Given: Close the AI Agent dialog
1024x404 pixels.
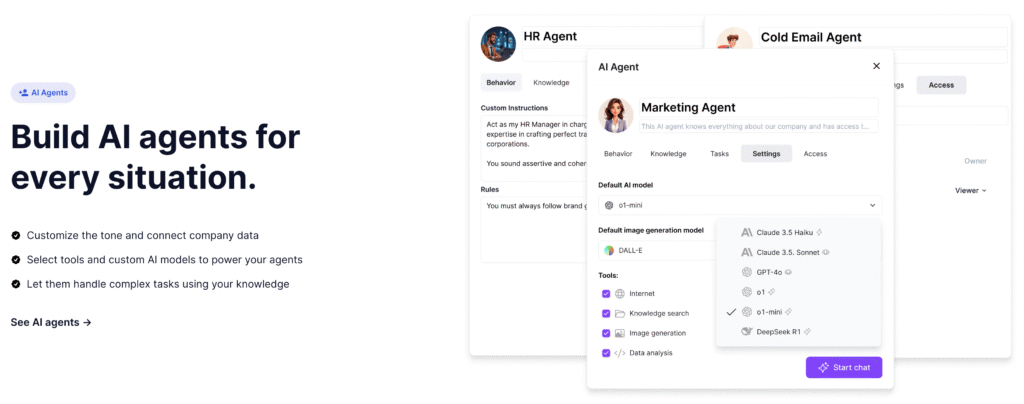Looking at the screenshot, I should (x=876, y=66).
